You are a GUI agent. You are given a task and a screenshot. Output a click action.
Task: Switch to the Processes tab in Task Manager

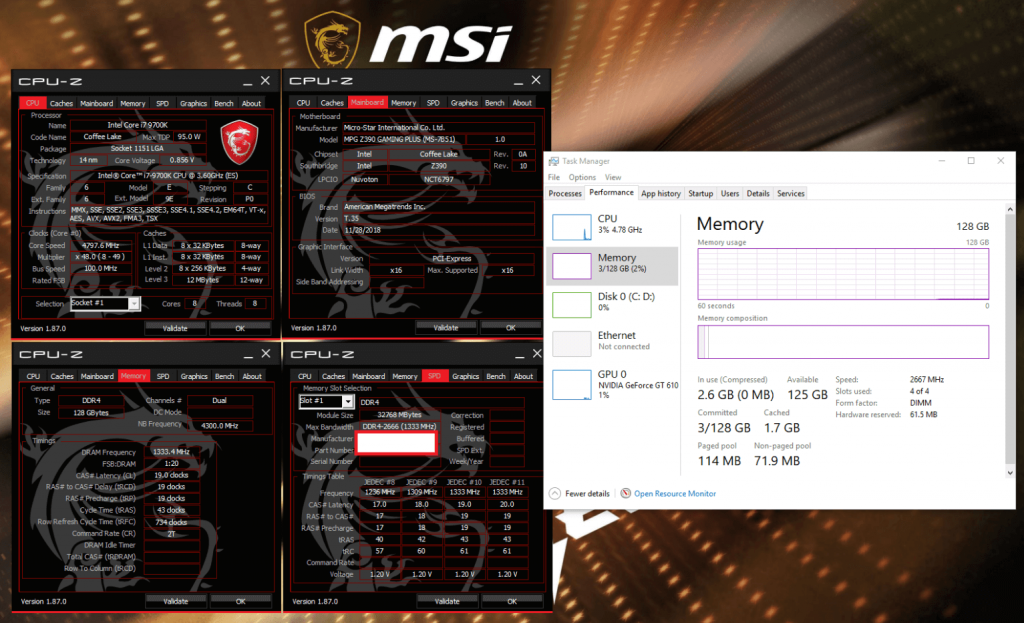coord(566,193)
